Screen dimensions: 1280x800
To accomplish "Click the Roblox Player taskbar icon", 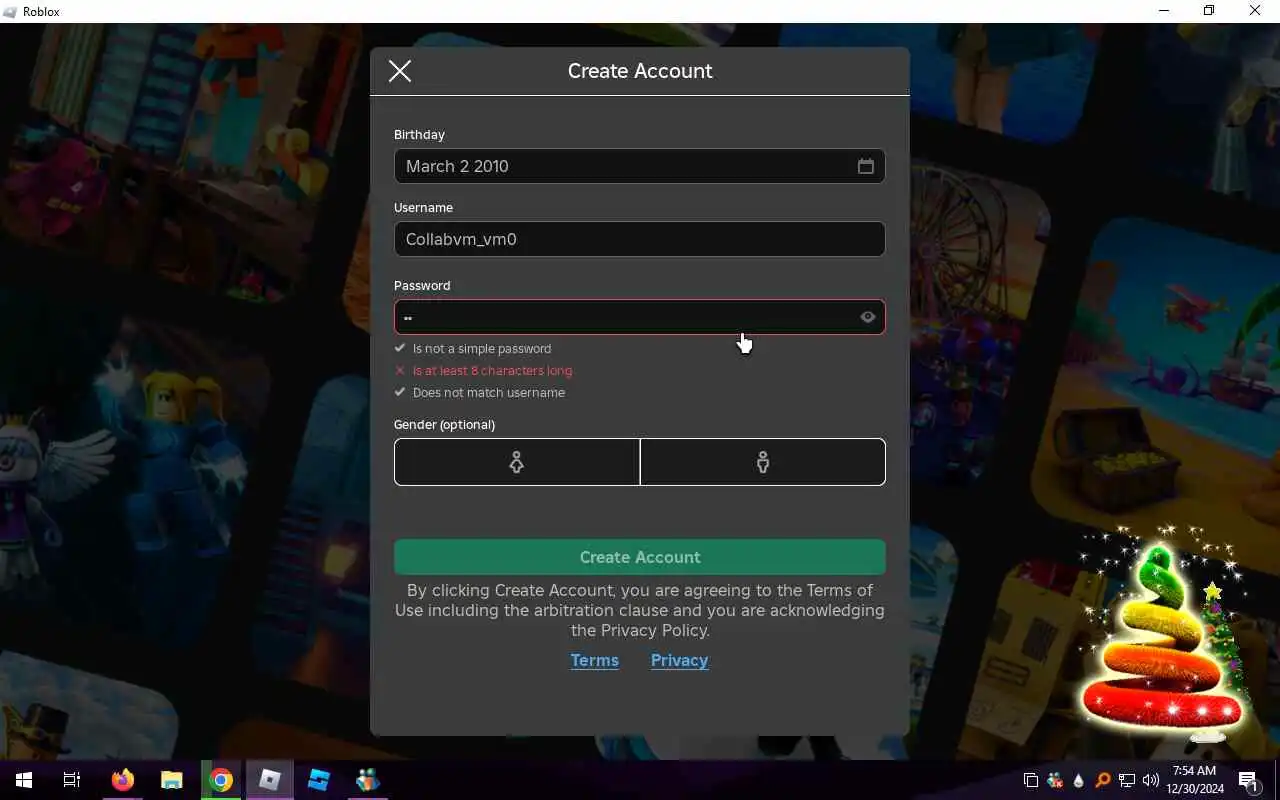I will click(269, 780).
